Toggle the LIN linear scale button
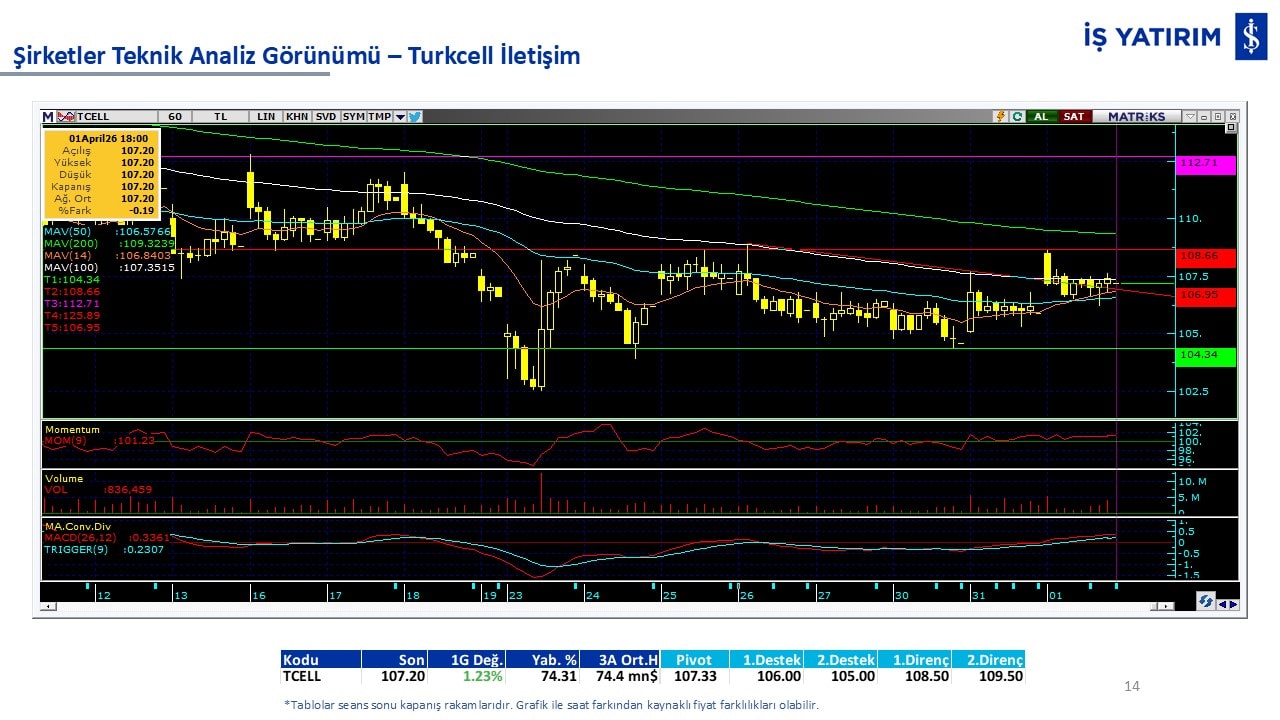 coord(265,117)
